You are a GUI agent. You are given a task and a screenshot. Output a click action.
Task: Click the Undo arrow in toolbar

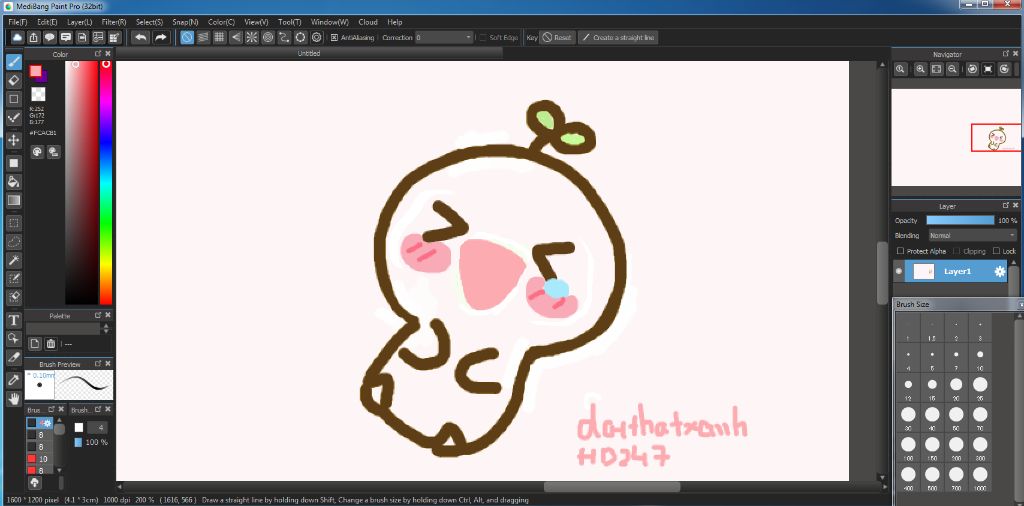click(140, 37)
